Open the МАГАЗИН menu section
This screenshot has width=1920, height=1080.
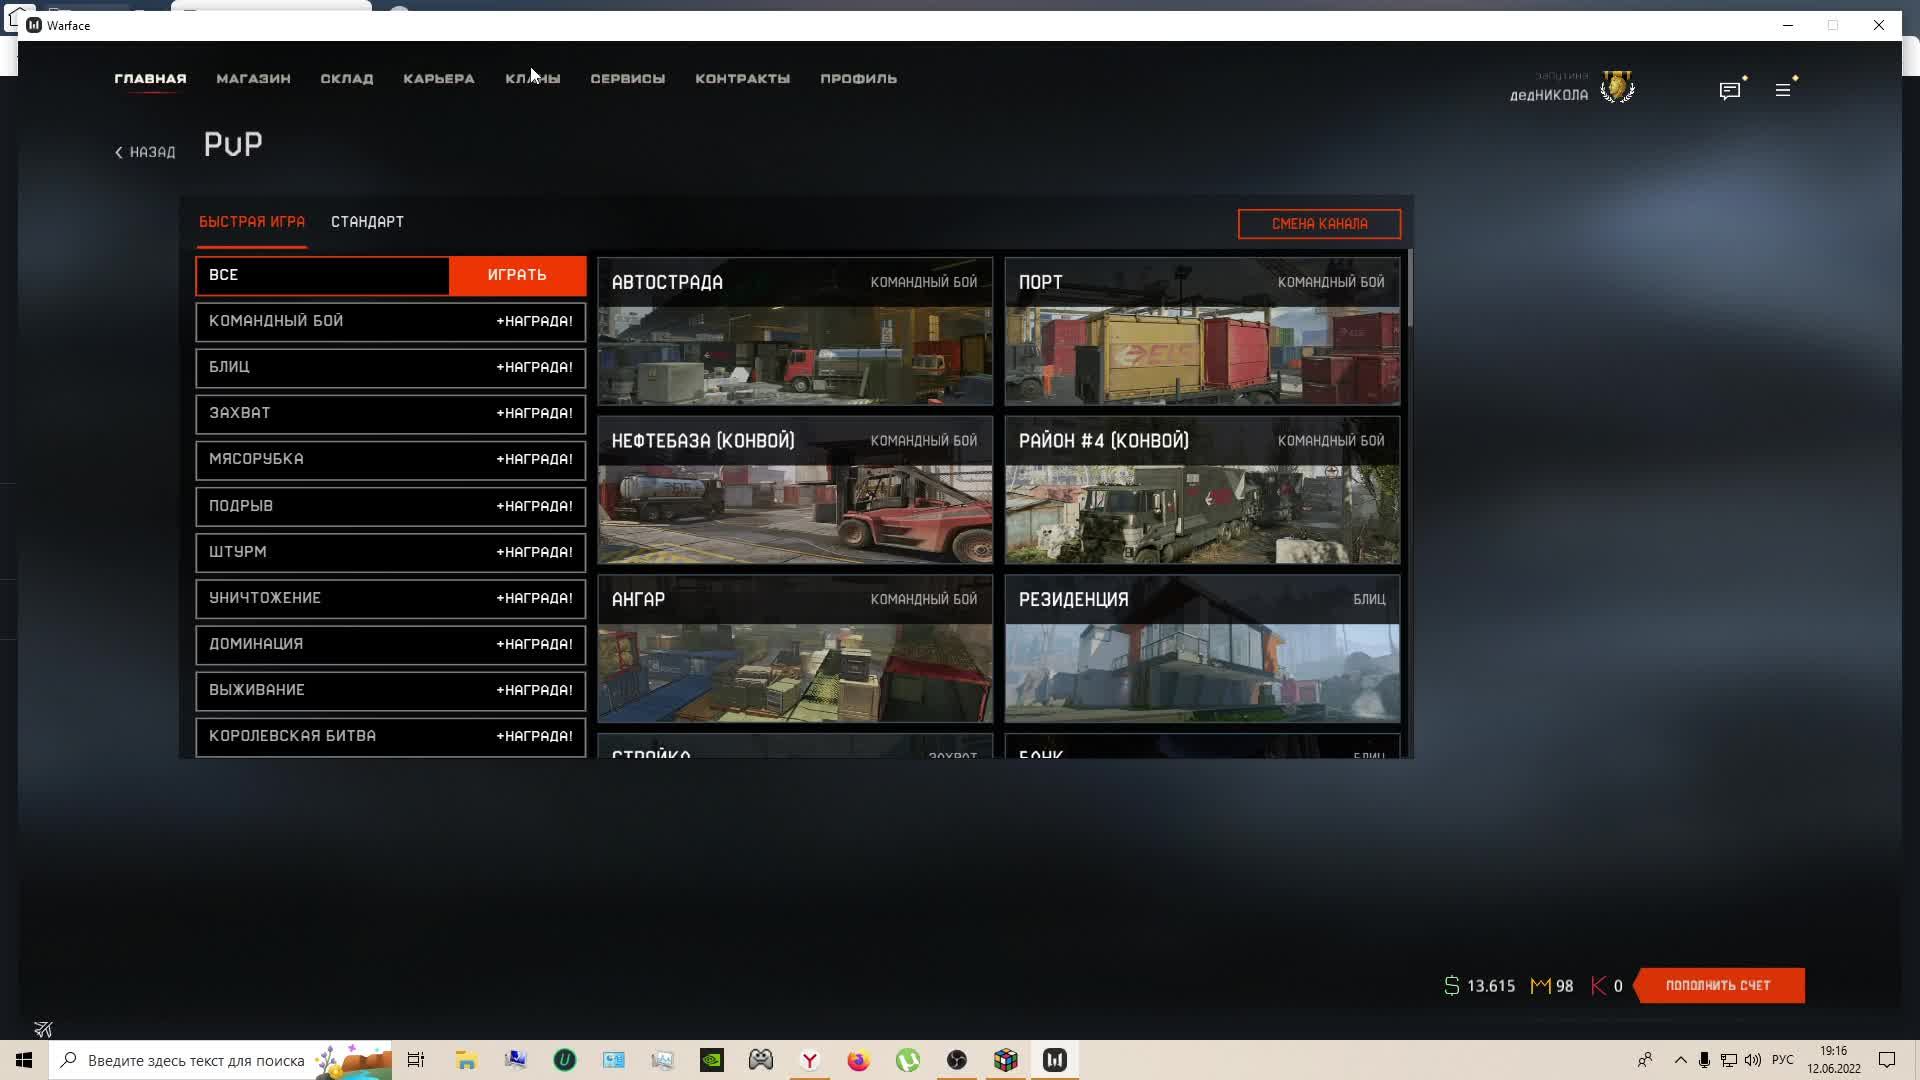point(253,79)
